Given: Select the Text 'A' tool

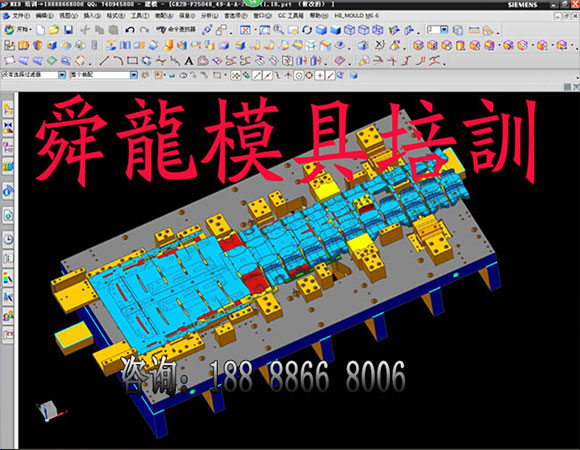Looking at the screenshot, I should point(188,61).
